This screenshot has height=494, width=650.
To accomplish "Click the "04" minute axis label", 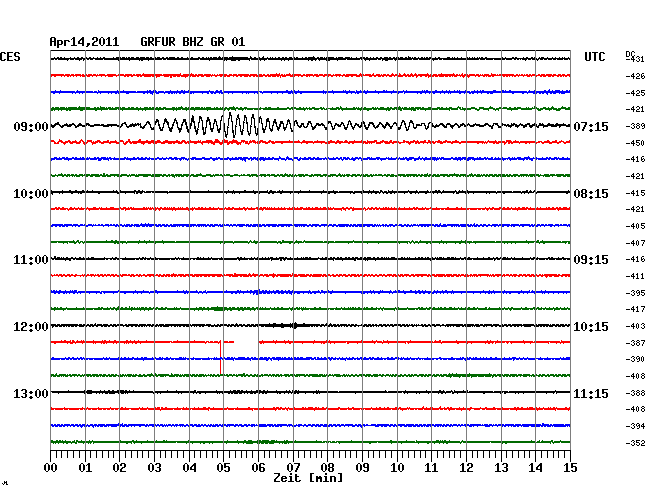I will point(189,467).
